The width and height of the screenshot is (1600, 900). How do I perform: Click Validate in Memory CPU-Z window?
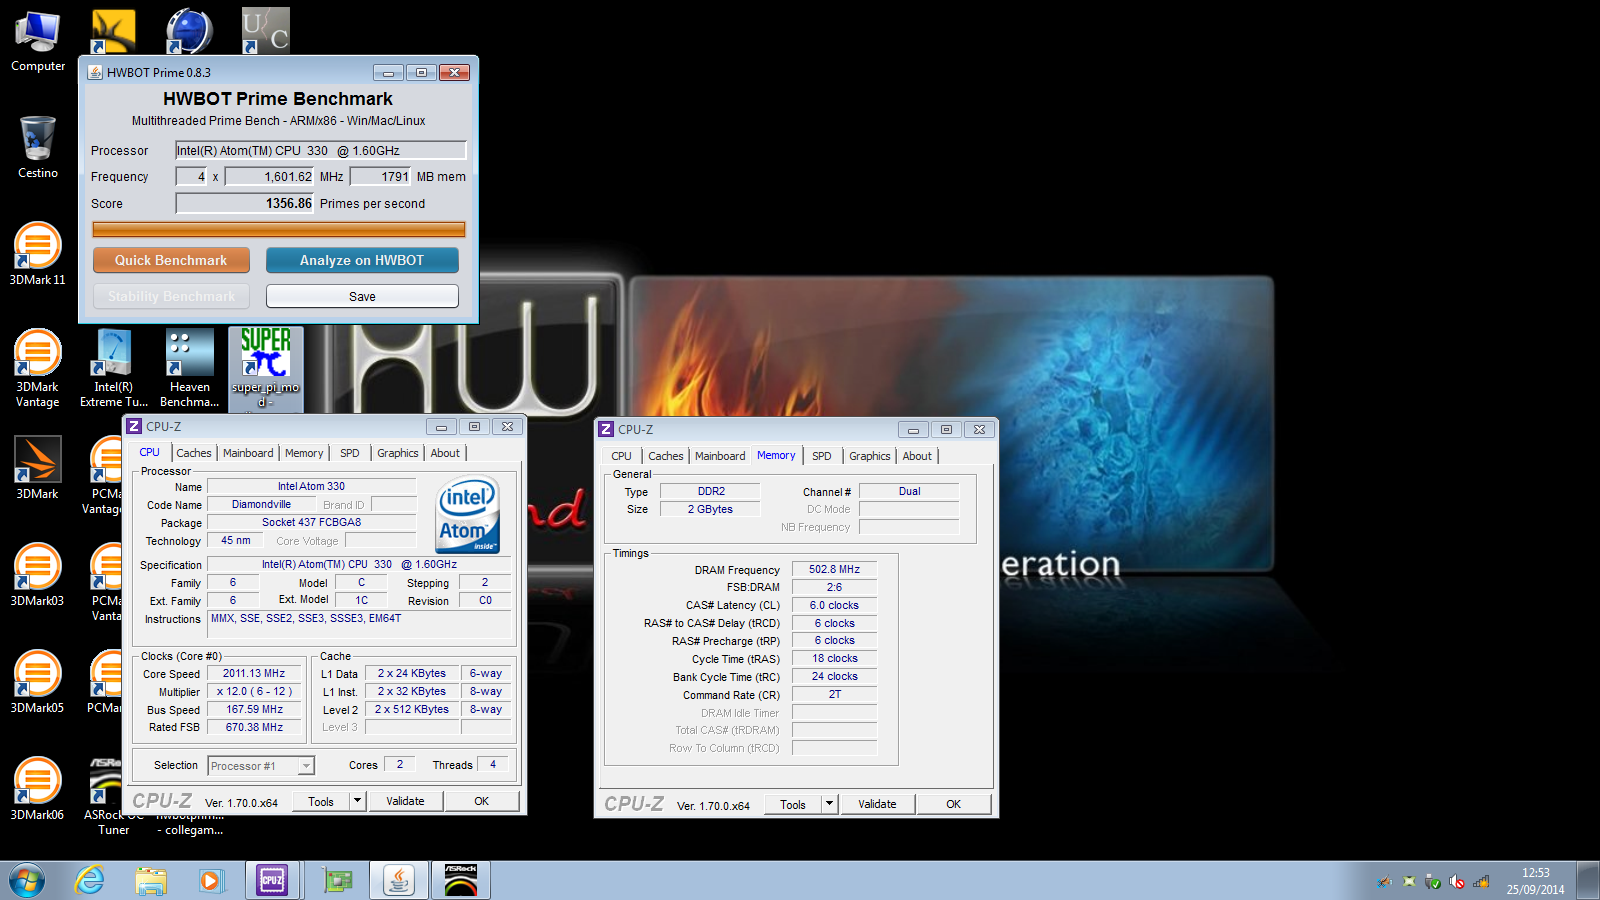click(877, 804)
